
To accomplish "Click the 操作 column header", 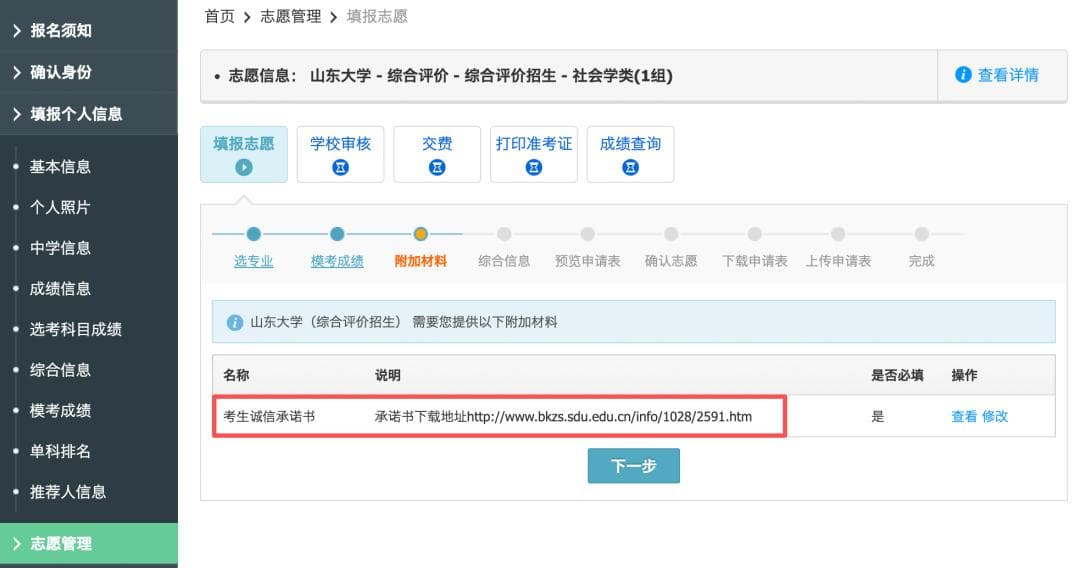I will [x=964, y=375].
